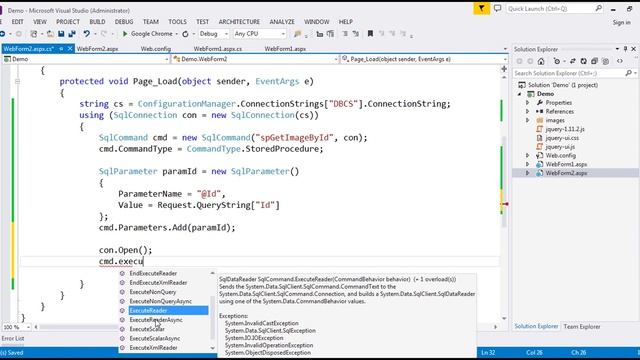This screenshot has width=640, height=360.
Task: Click the browser Refresh icon in toolbar
Action: pyautogui.click(x=185, y=34)
